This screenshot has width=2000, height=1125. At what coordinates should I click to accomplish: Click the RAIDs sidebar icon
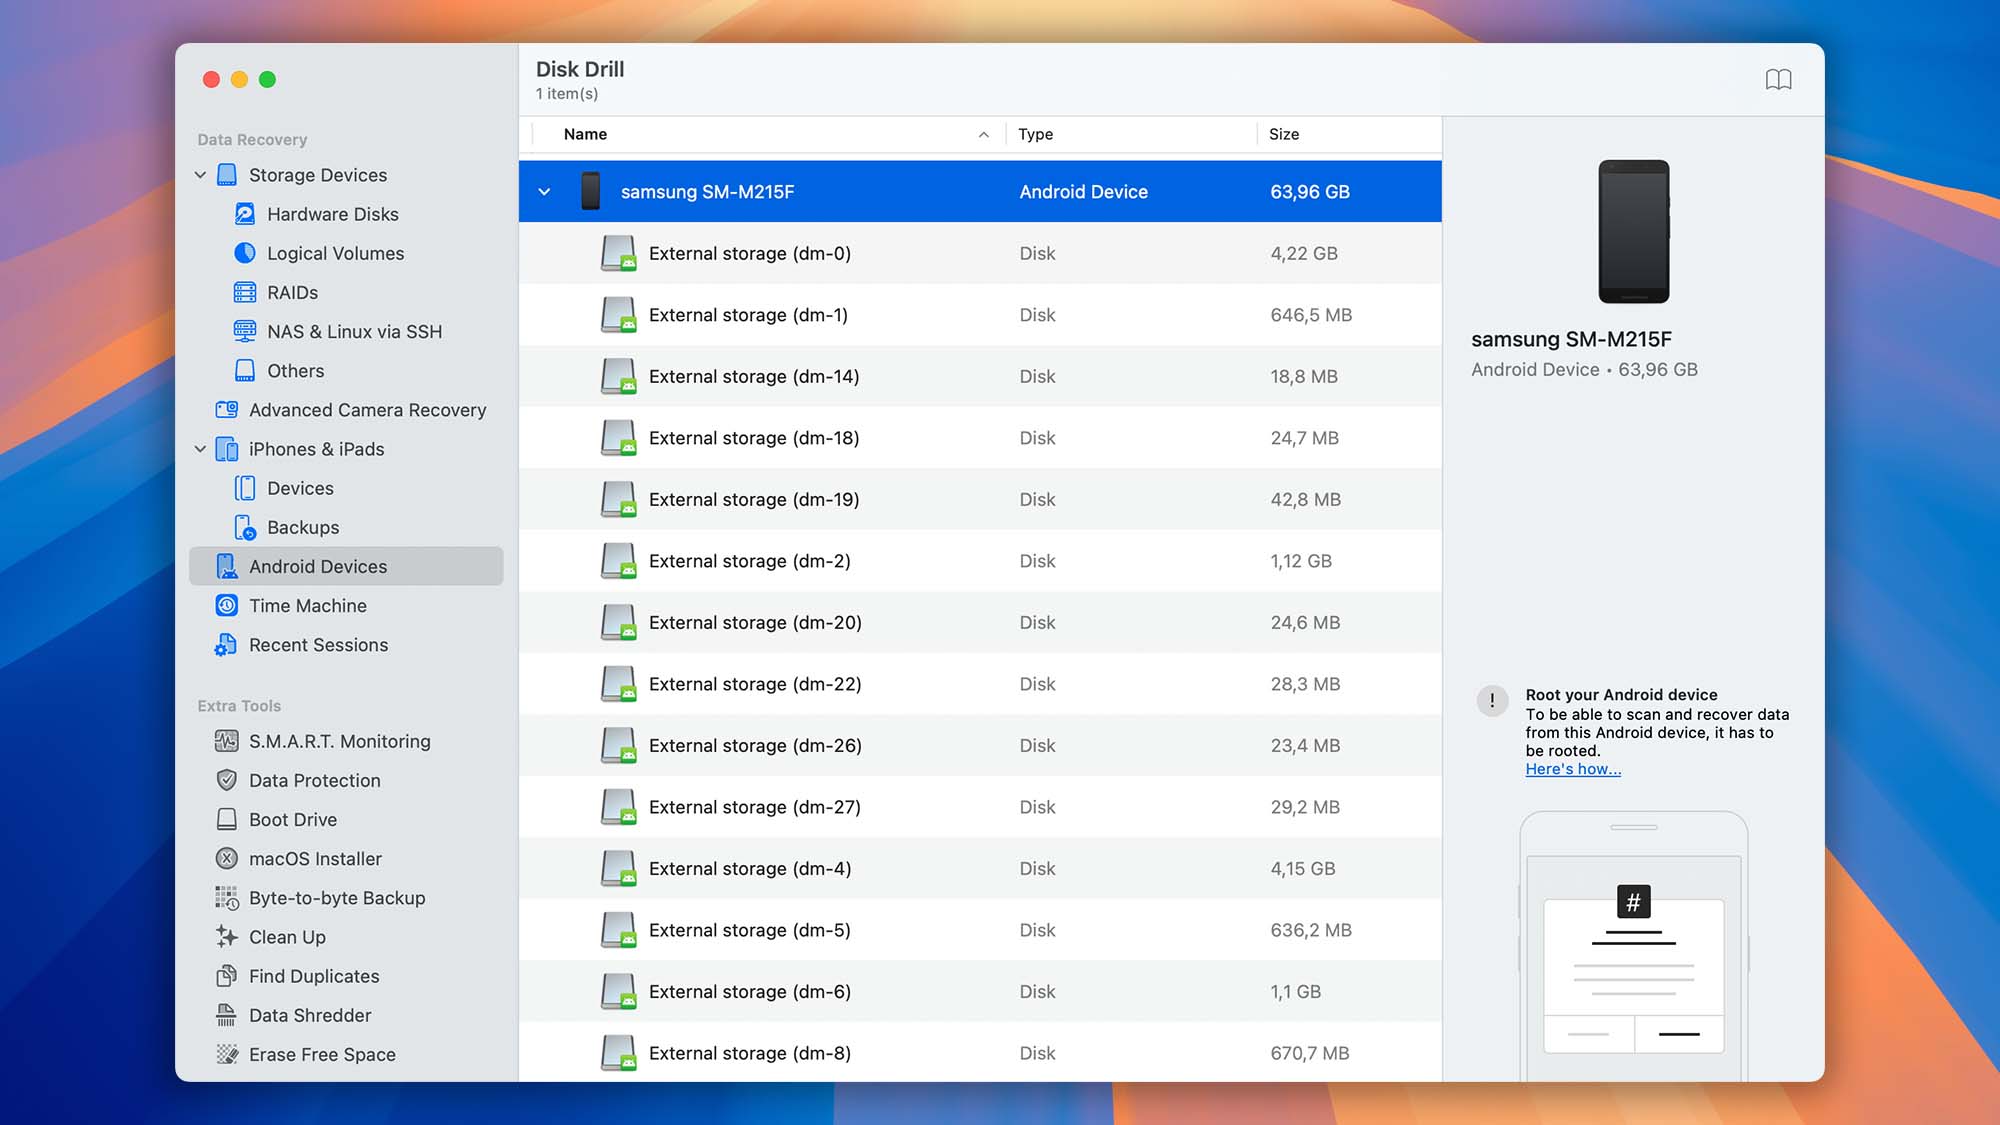pyautogui.click(x=245, y=292)
